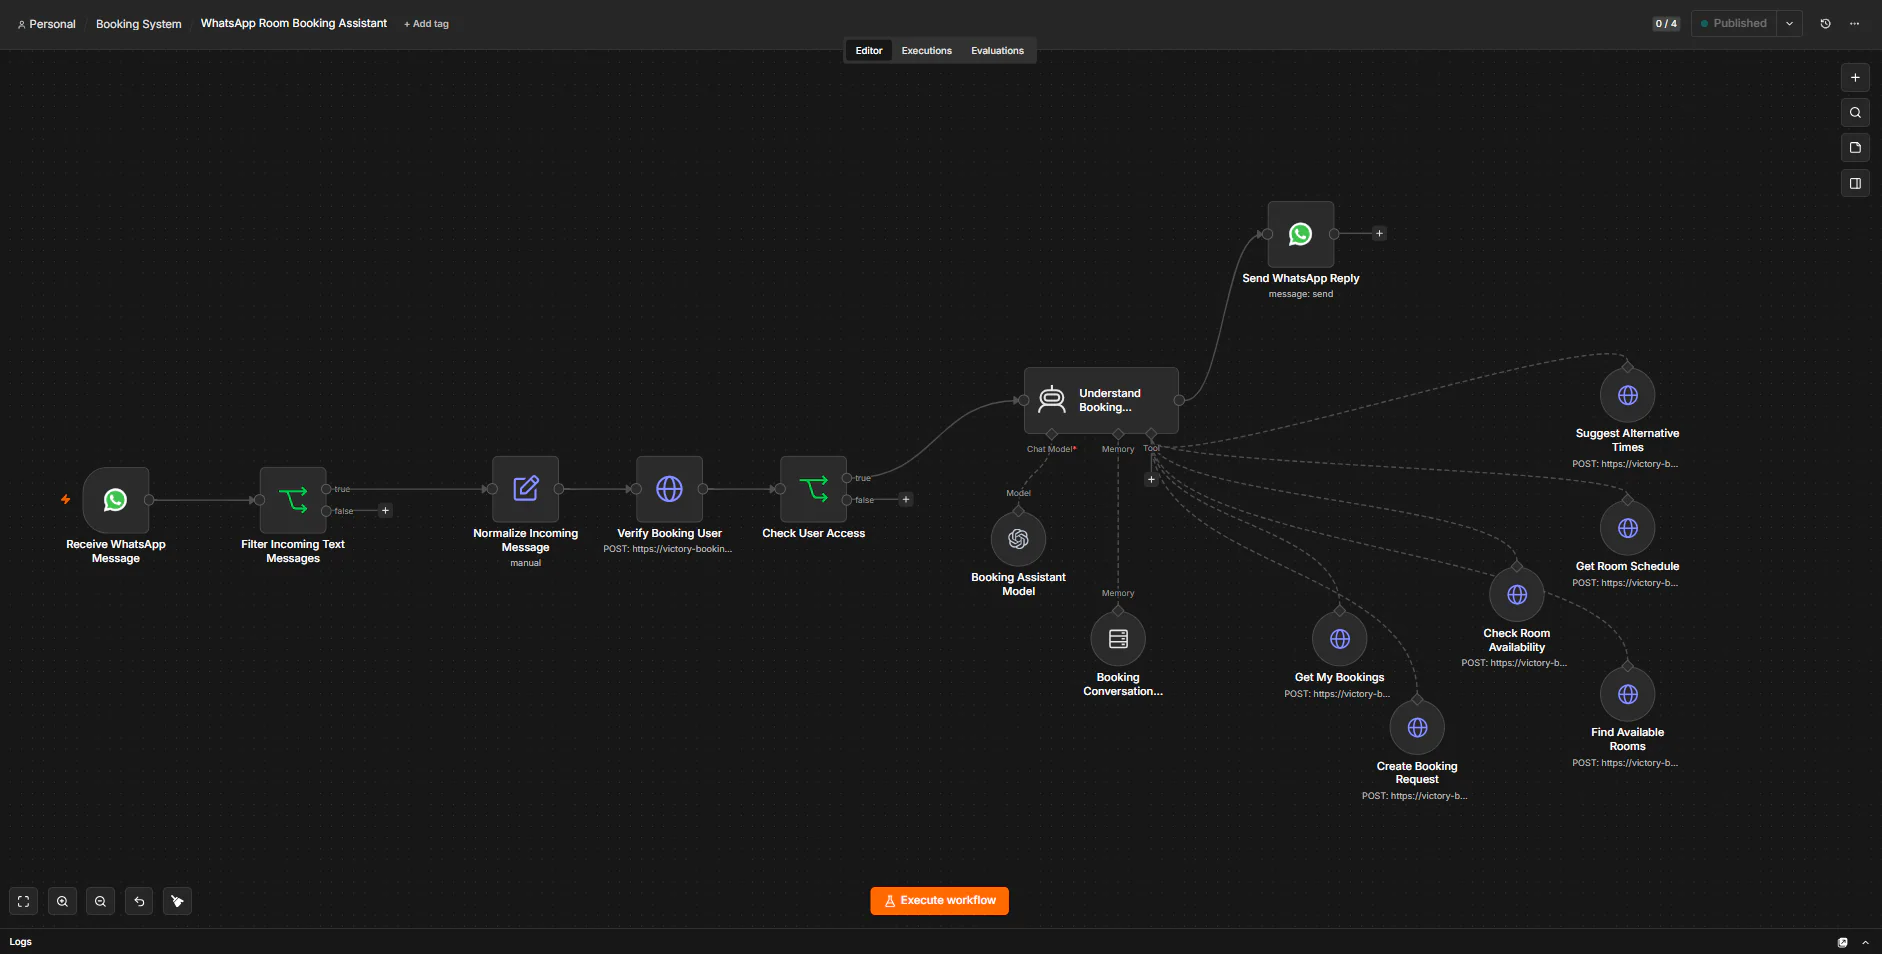Select the Booking Assistant Model node
Viewport: 1882px width, 954px height.
coord(1019,539)
